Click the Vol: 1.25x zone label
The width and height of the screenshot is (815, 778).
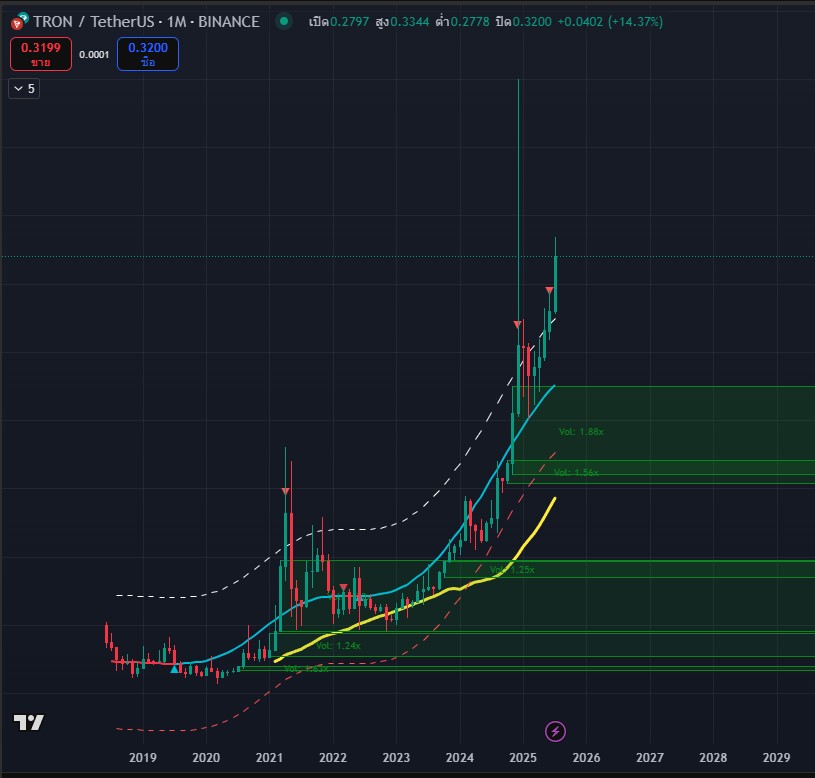[x=512, y=570]
